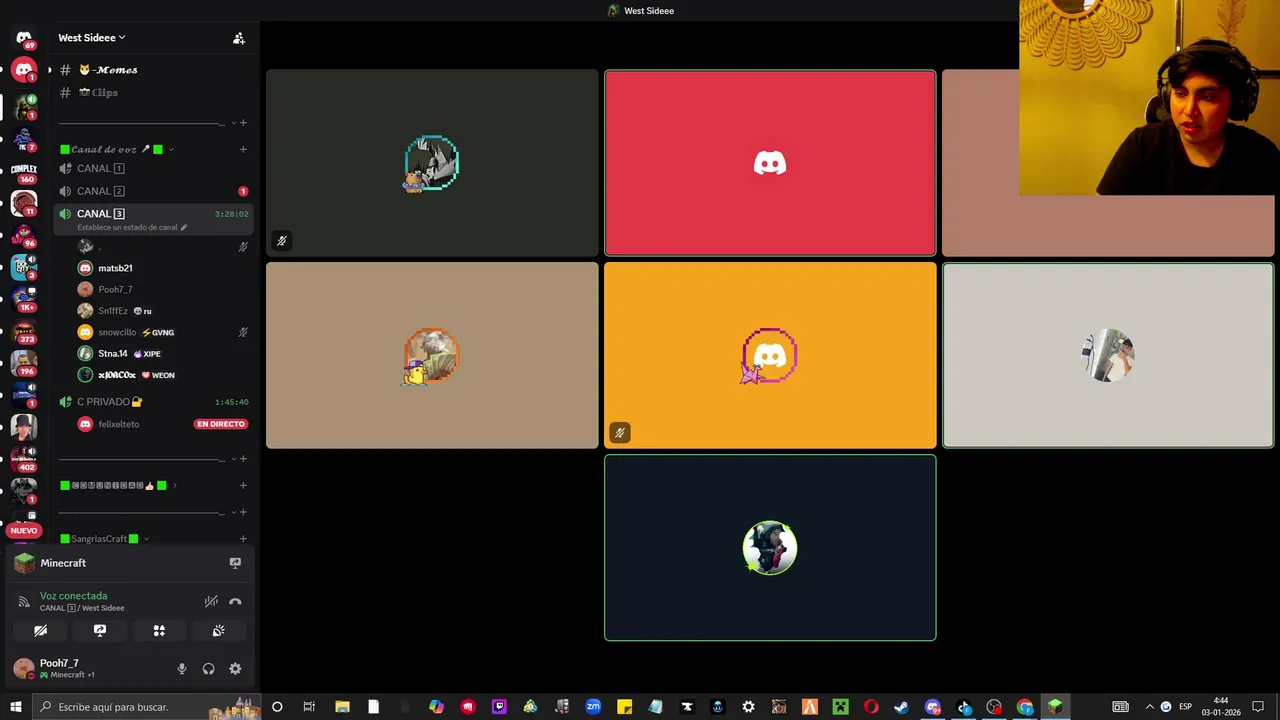
Task: Collapse unnamed category below C PRIVADO
Action: click(234, 459)
